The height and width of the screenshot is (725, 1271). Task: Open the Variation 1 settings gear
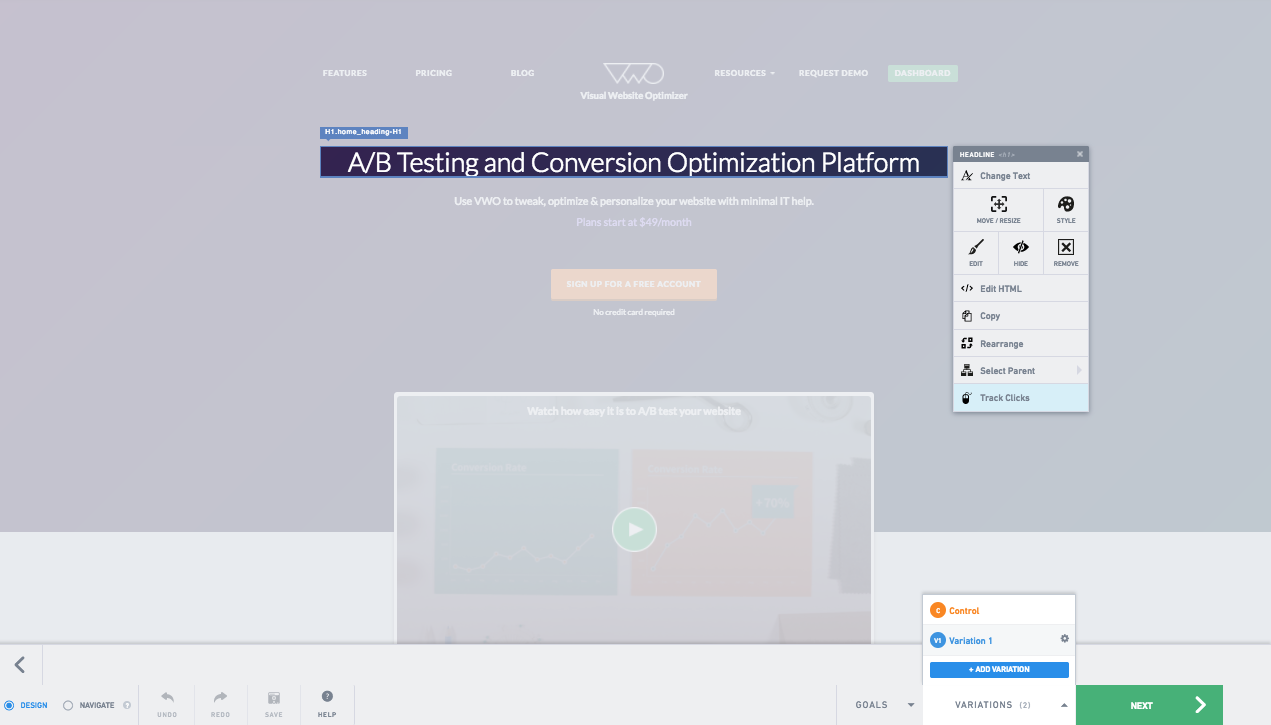click(x=1064, y=639)
